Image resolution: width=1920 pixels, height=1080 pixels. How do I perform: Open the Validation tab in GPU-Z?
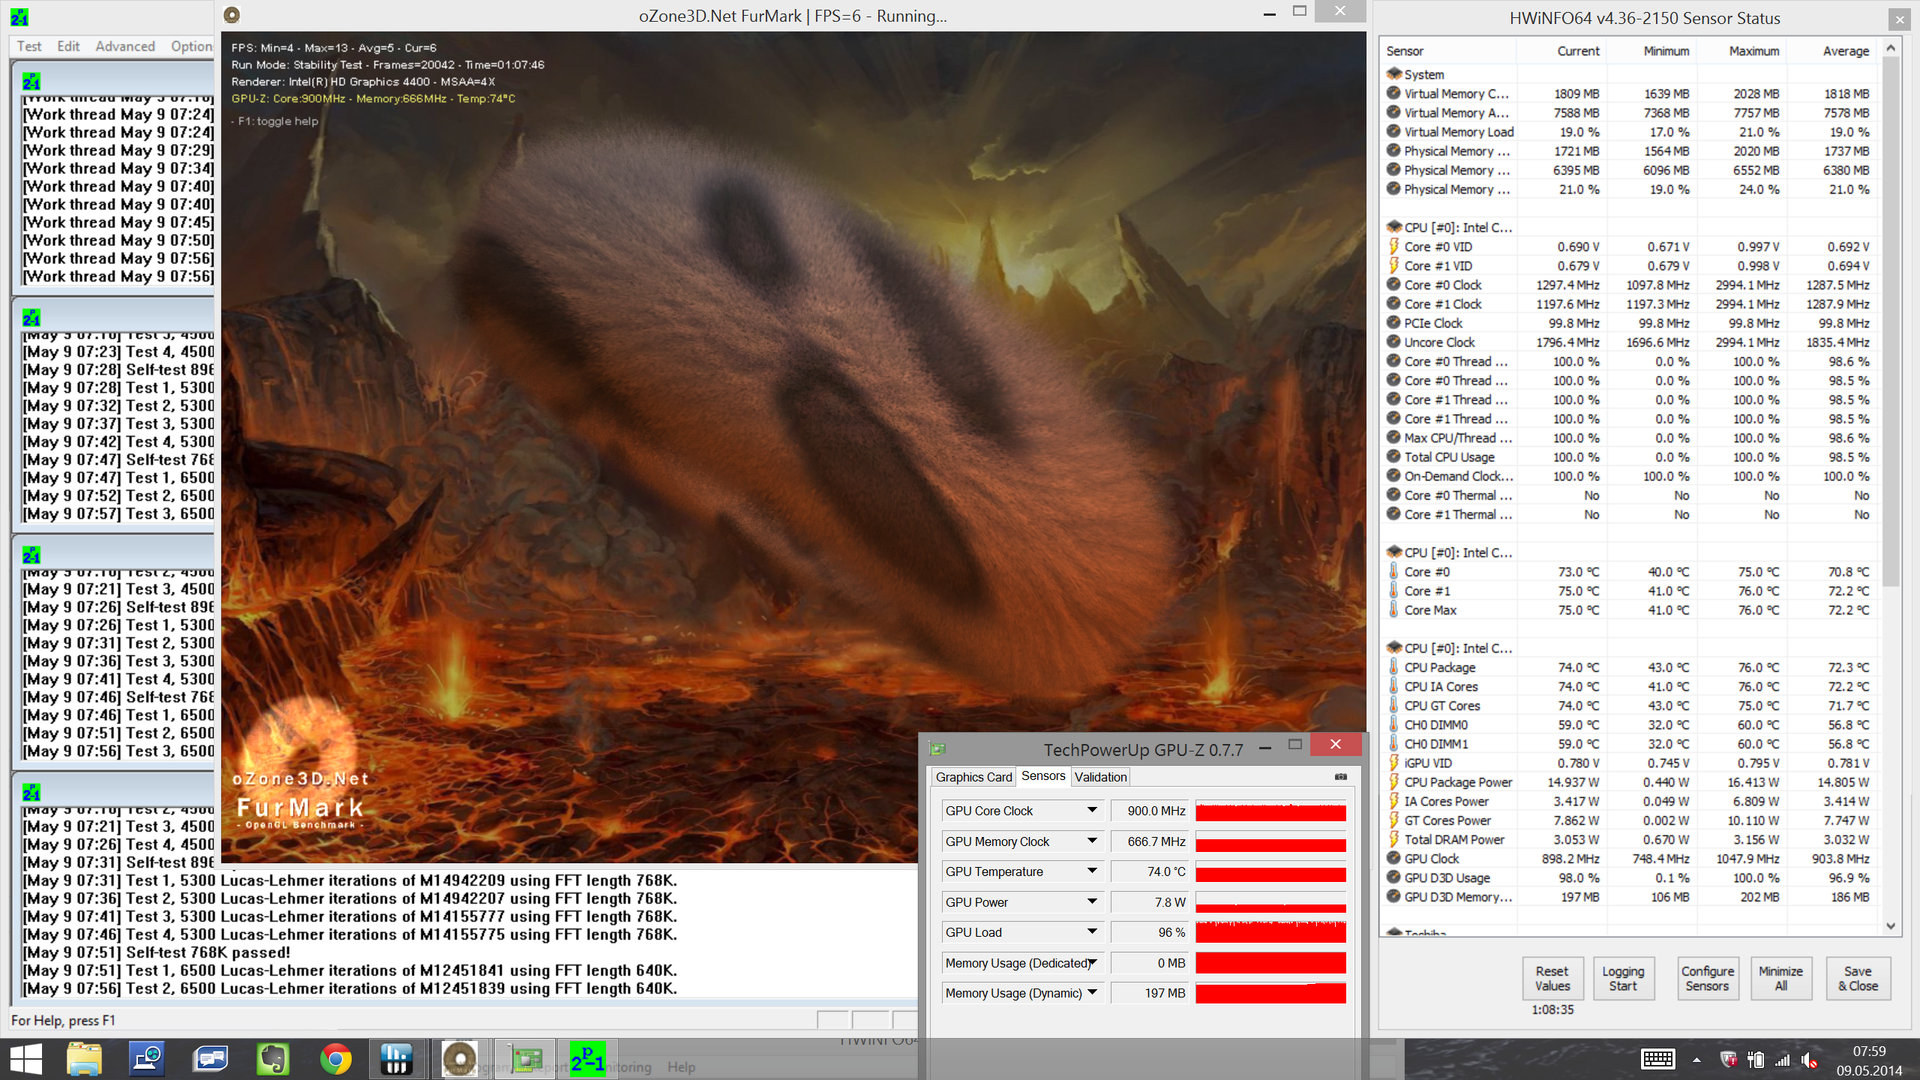[x=1100, y=777]
